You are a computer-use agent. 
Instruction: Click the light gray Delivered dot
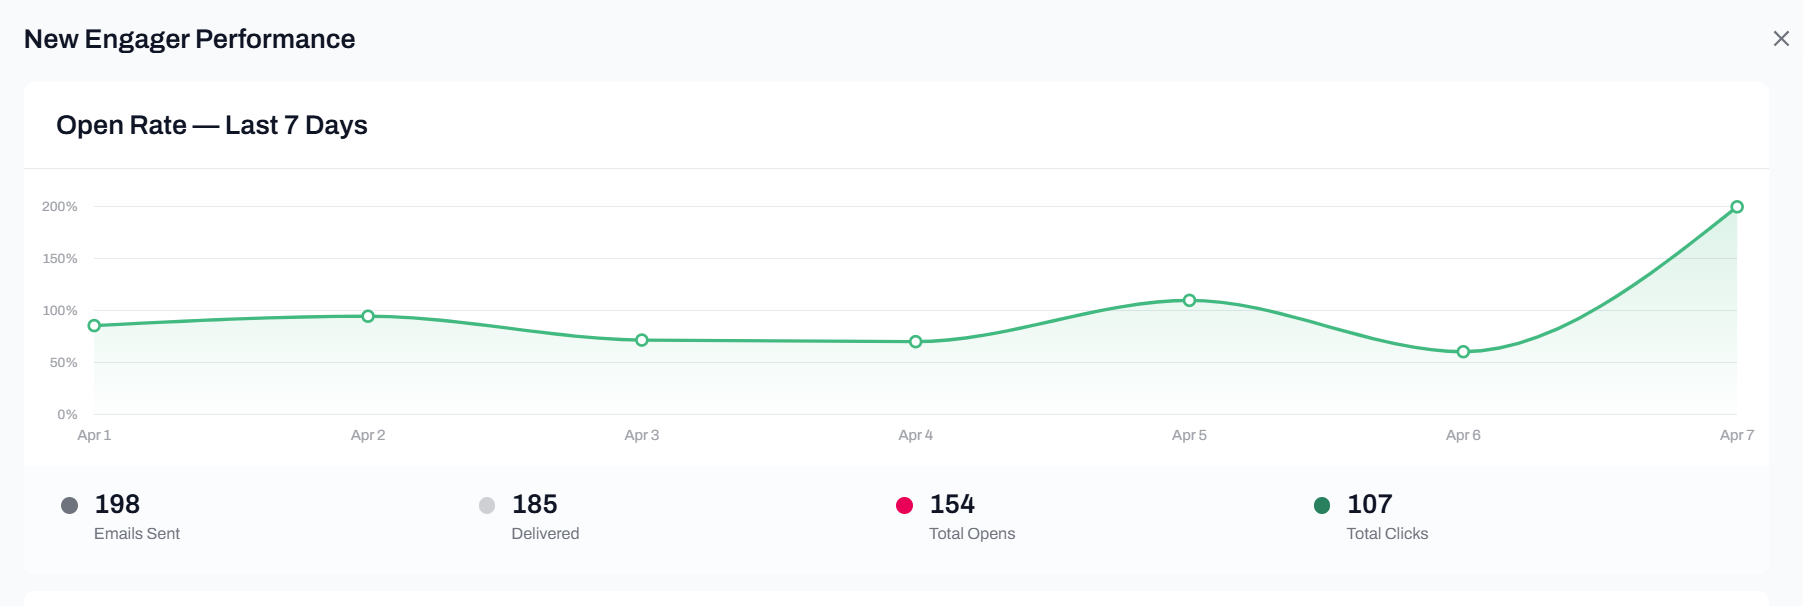click(487, 505)
